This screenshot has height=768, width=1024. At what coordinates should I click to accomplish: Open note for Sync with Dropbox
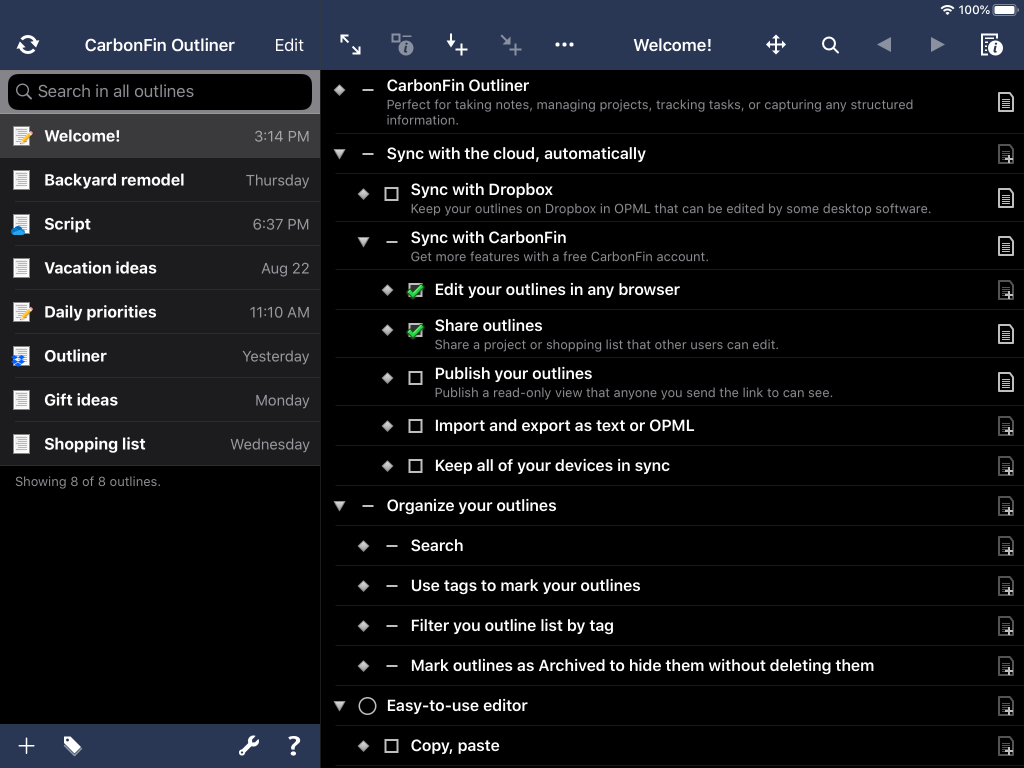coord(1006,198)
